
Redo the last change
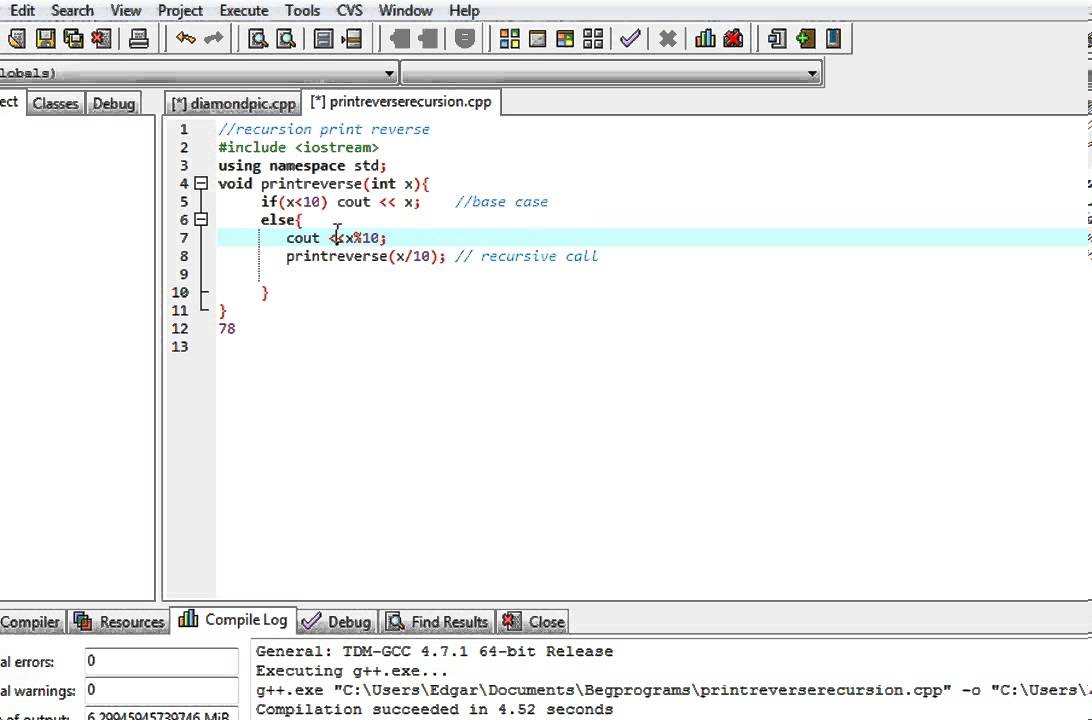tap(213, 38)
